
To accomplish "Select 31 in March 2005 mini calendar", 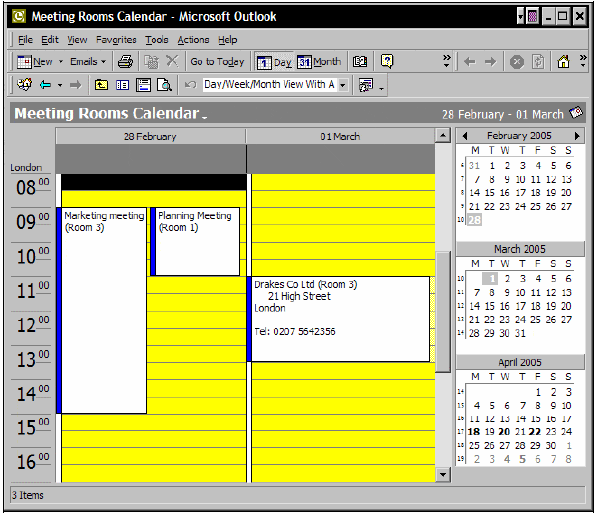I will 520,333.
